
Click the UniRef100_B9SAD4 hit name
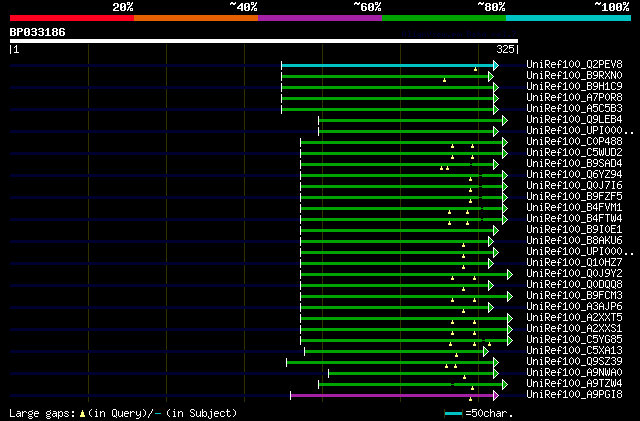point(574,164)
